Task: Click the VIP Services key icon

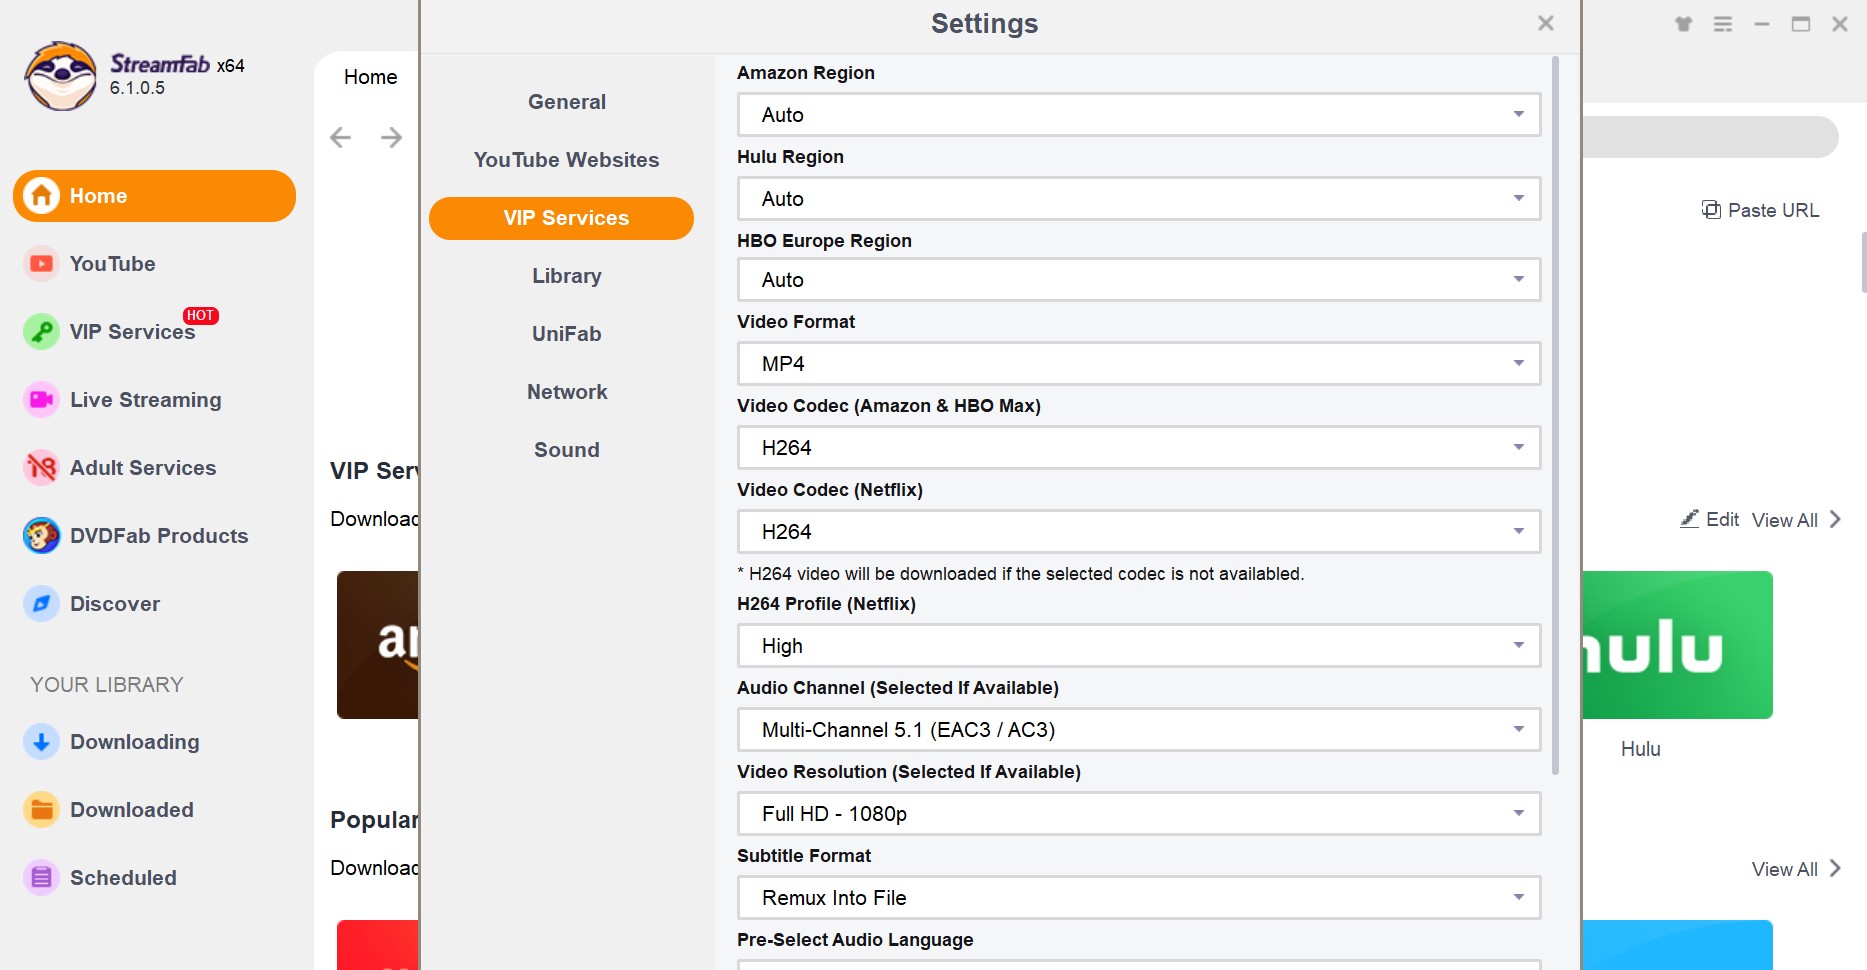Action: [41, 332]
